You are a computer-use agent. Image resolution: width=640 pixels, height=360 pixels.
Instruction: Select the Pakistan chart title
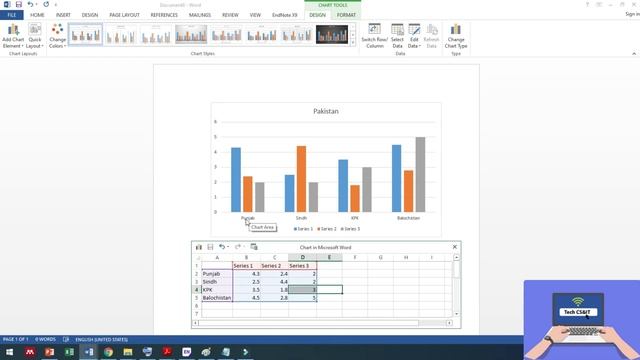coord(326,111)
